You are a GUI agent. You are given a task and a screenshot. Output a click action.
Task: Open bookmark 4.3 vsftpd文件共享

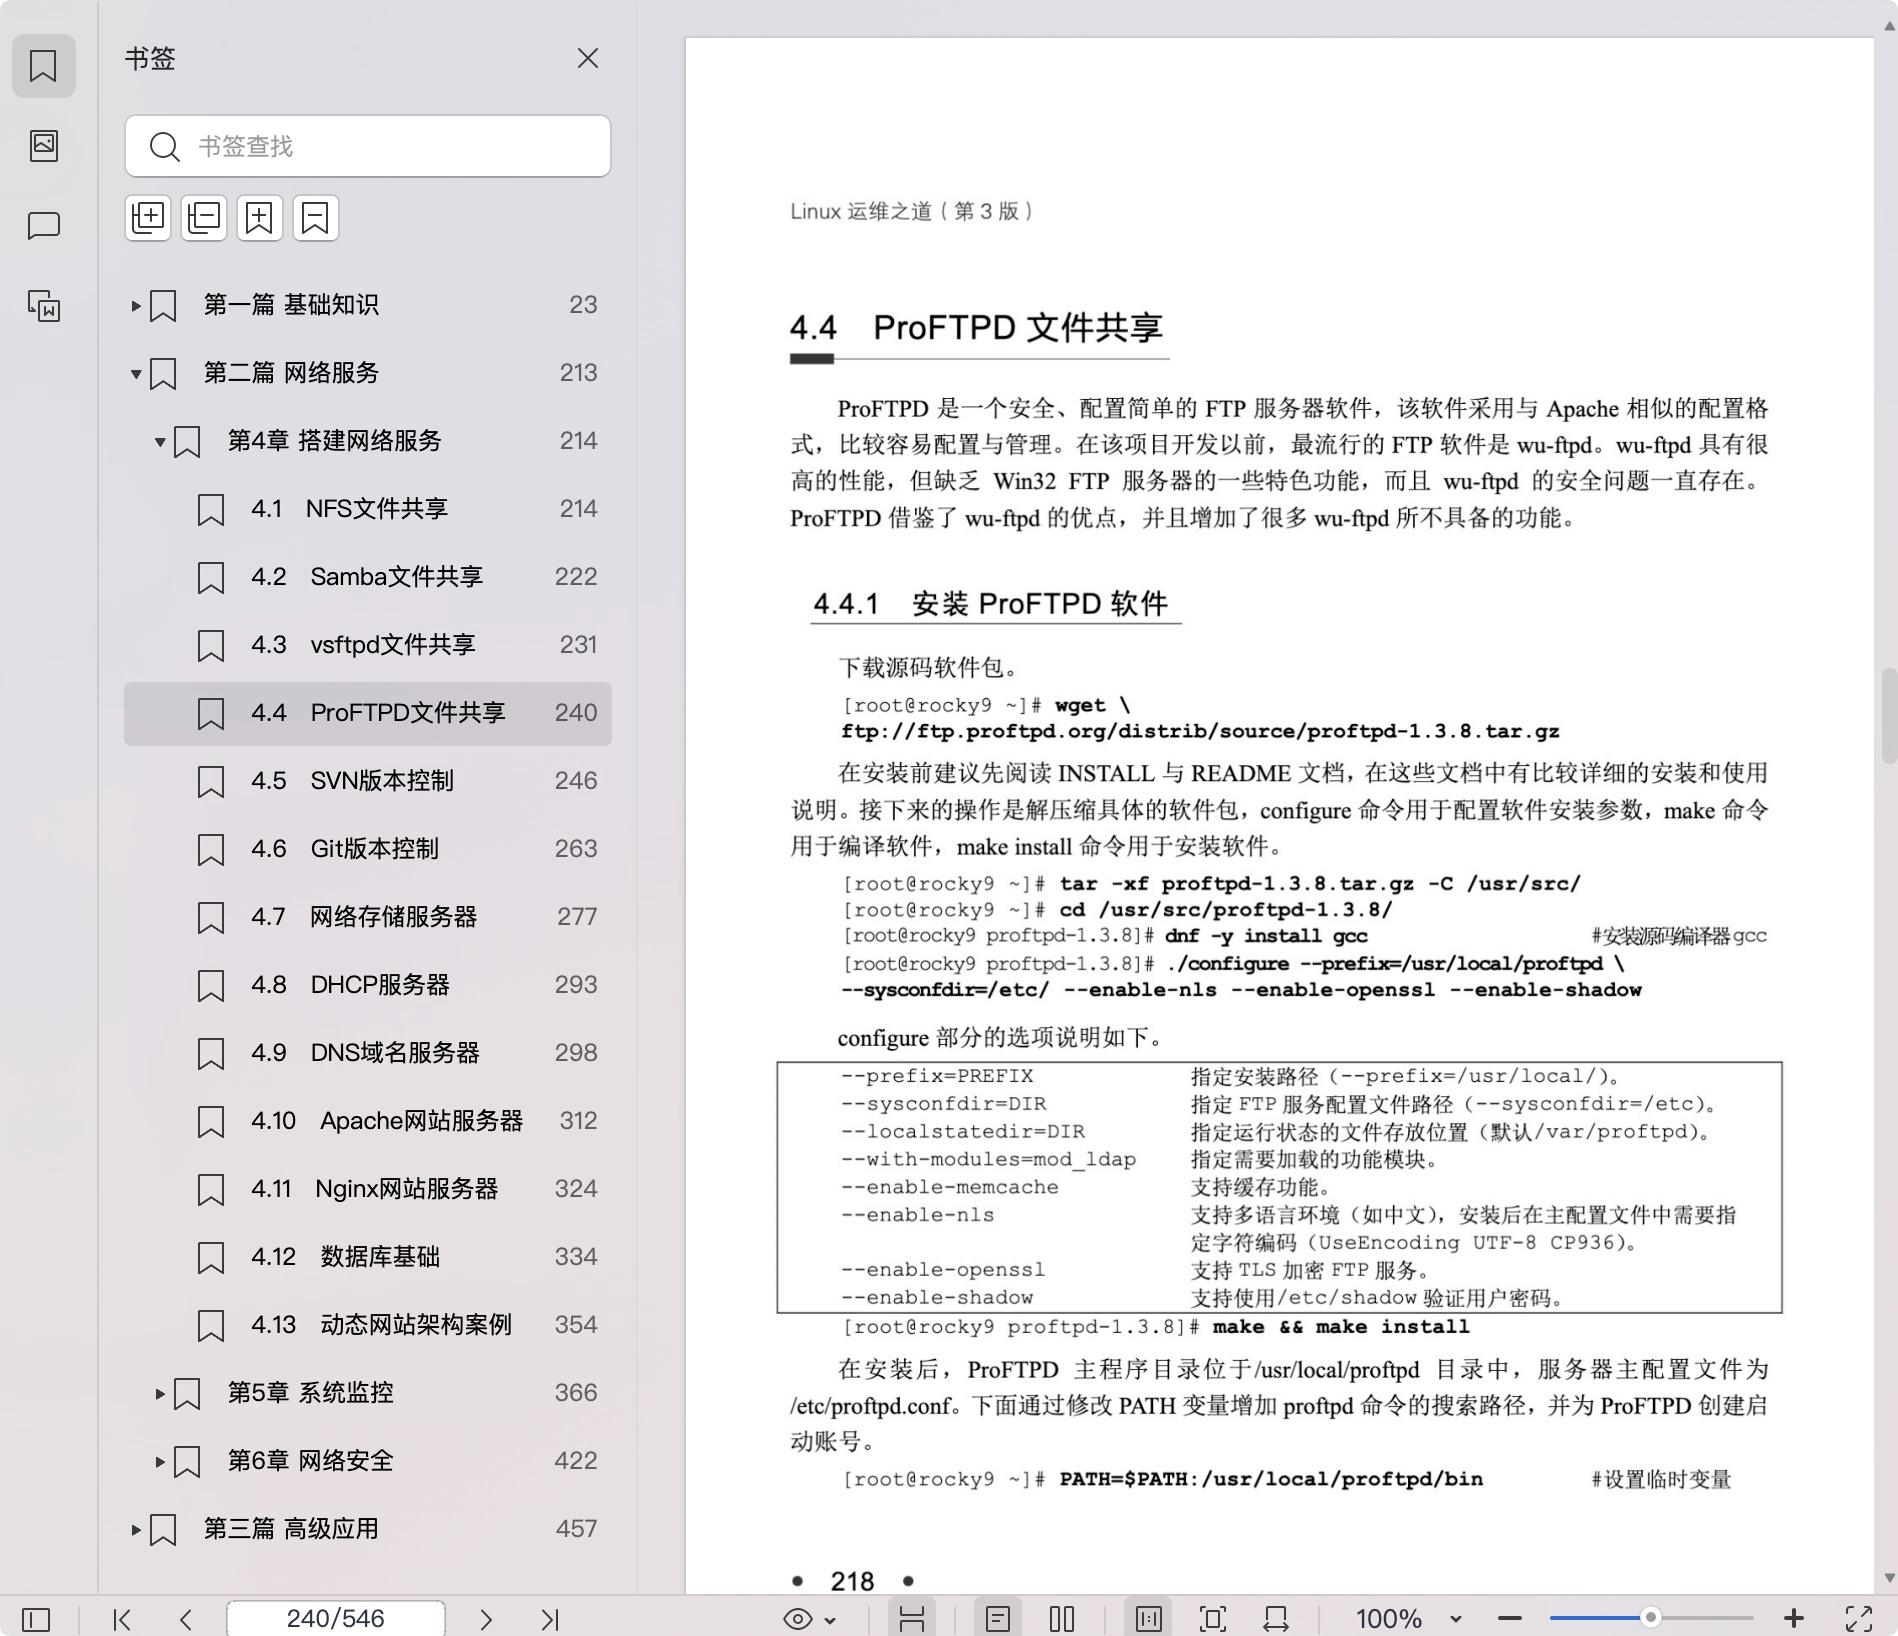[368, 645]
